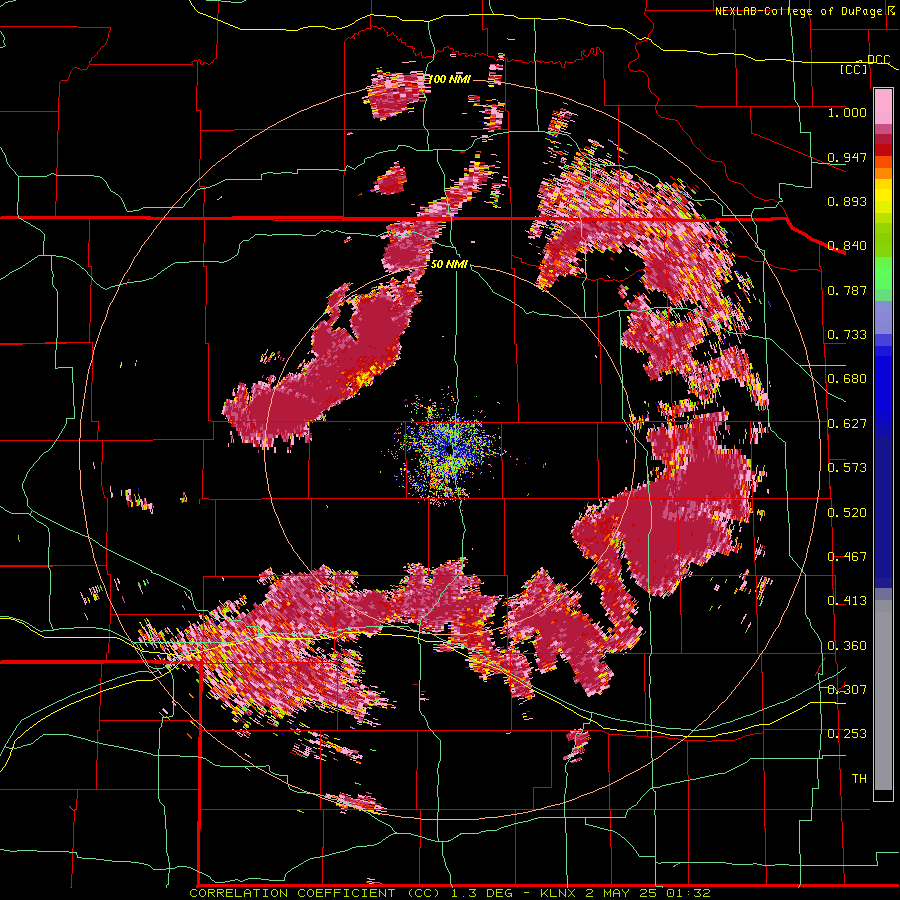The width and height of the screenshot is (900, 900).
Task: Click the 01:32 timestamp in caption
Action: click(x=689, y=893)
